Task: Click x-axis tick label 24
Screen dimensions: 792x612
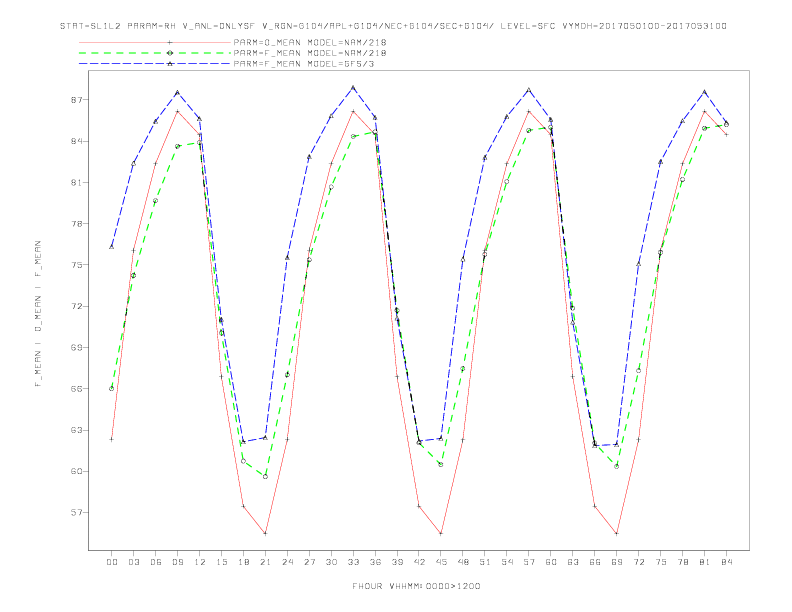Action: point(287,562)
